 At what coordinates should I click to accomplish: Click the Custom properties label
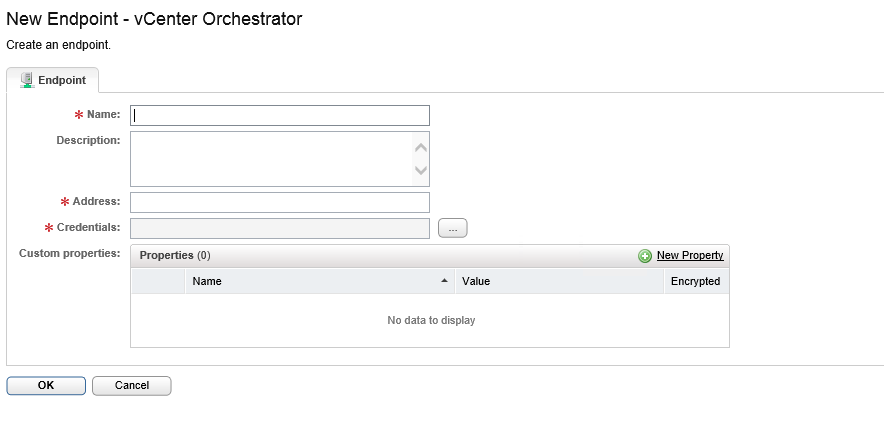tap(70, 253)
